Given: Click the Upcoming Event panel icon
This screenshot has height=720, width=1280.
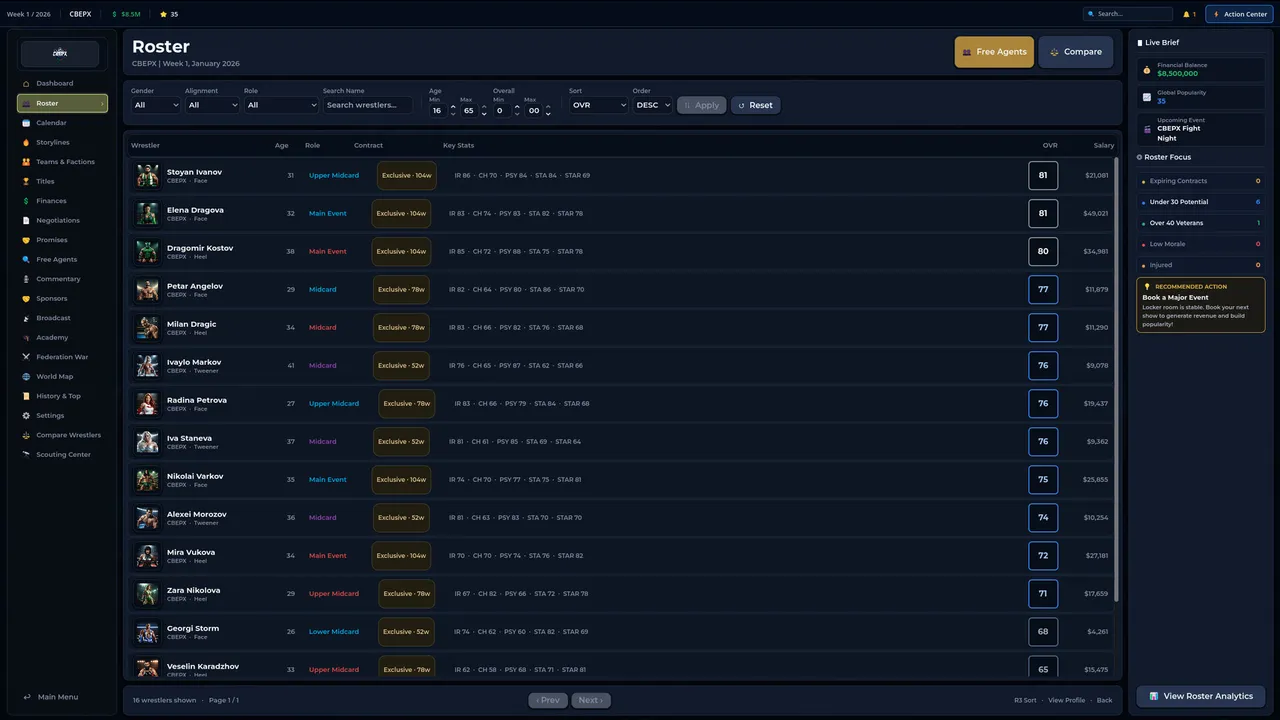Looking at the screenshot, I should (1147, 129).
